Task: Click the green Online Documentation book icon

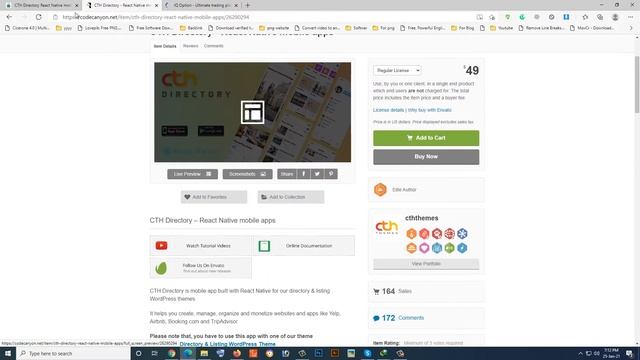Action: click(264, 246)
